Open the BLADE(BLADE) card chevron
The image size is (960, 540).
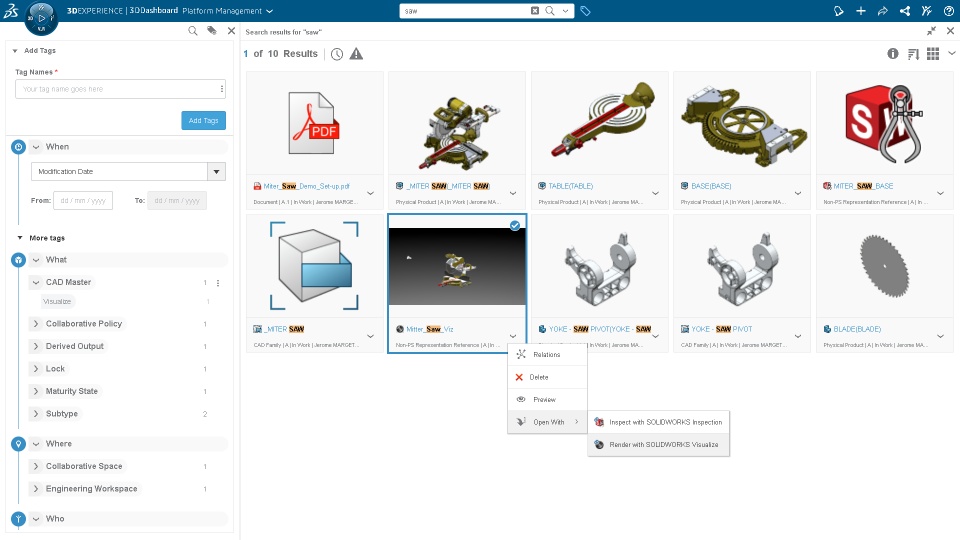pos(940,336)
